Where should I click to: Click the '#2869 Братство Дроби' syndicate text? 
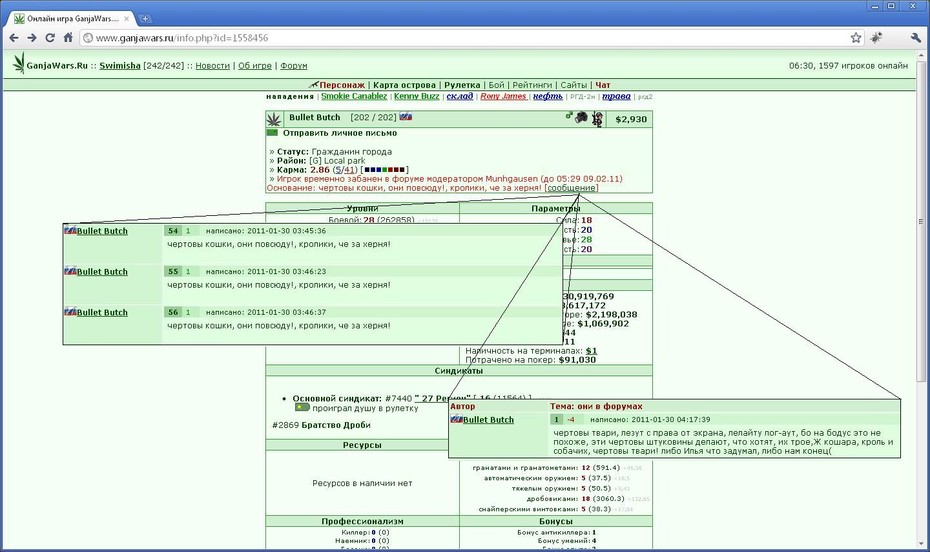point(321,425)
